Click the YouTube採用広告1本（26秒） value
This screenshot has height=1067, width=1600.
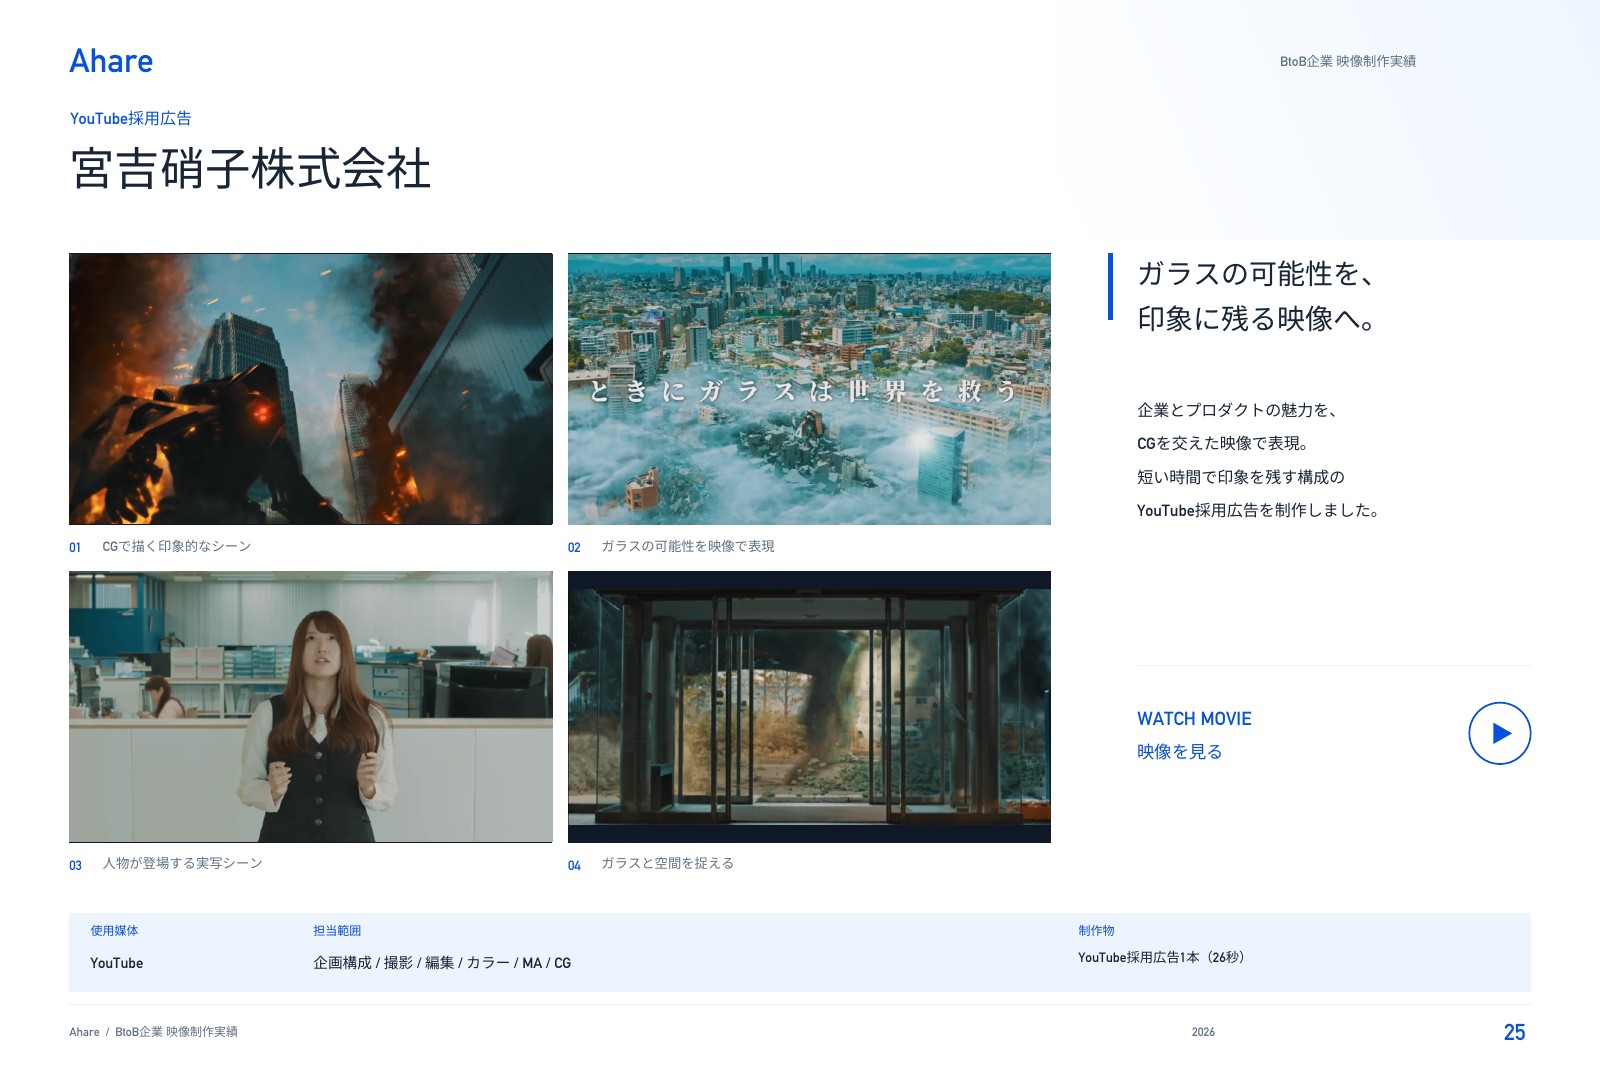(1161, 957)
